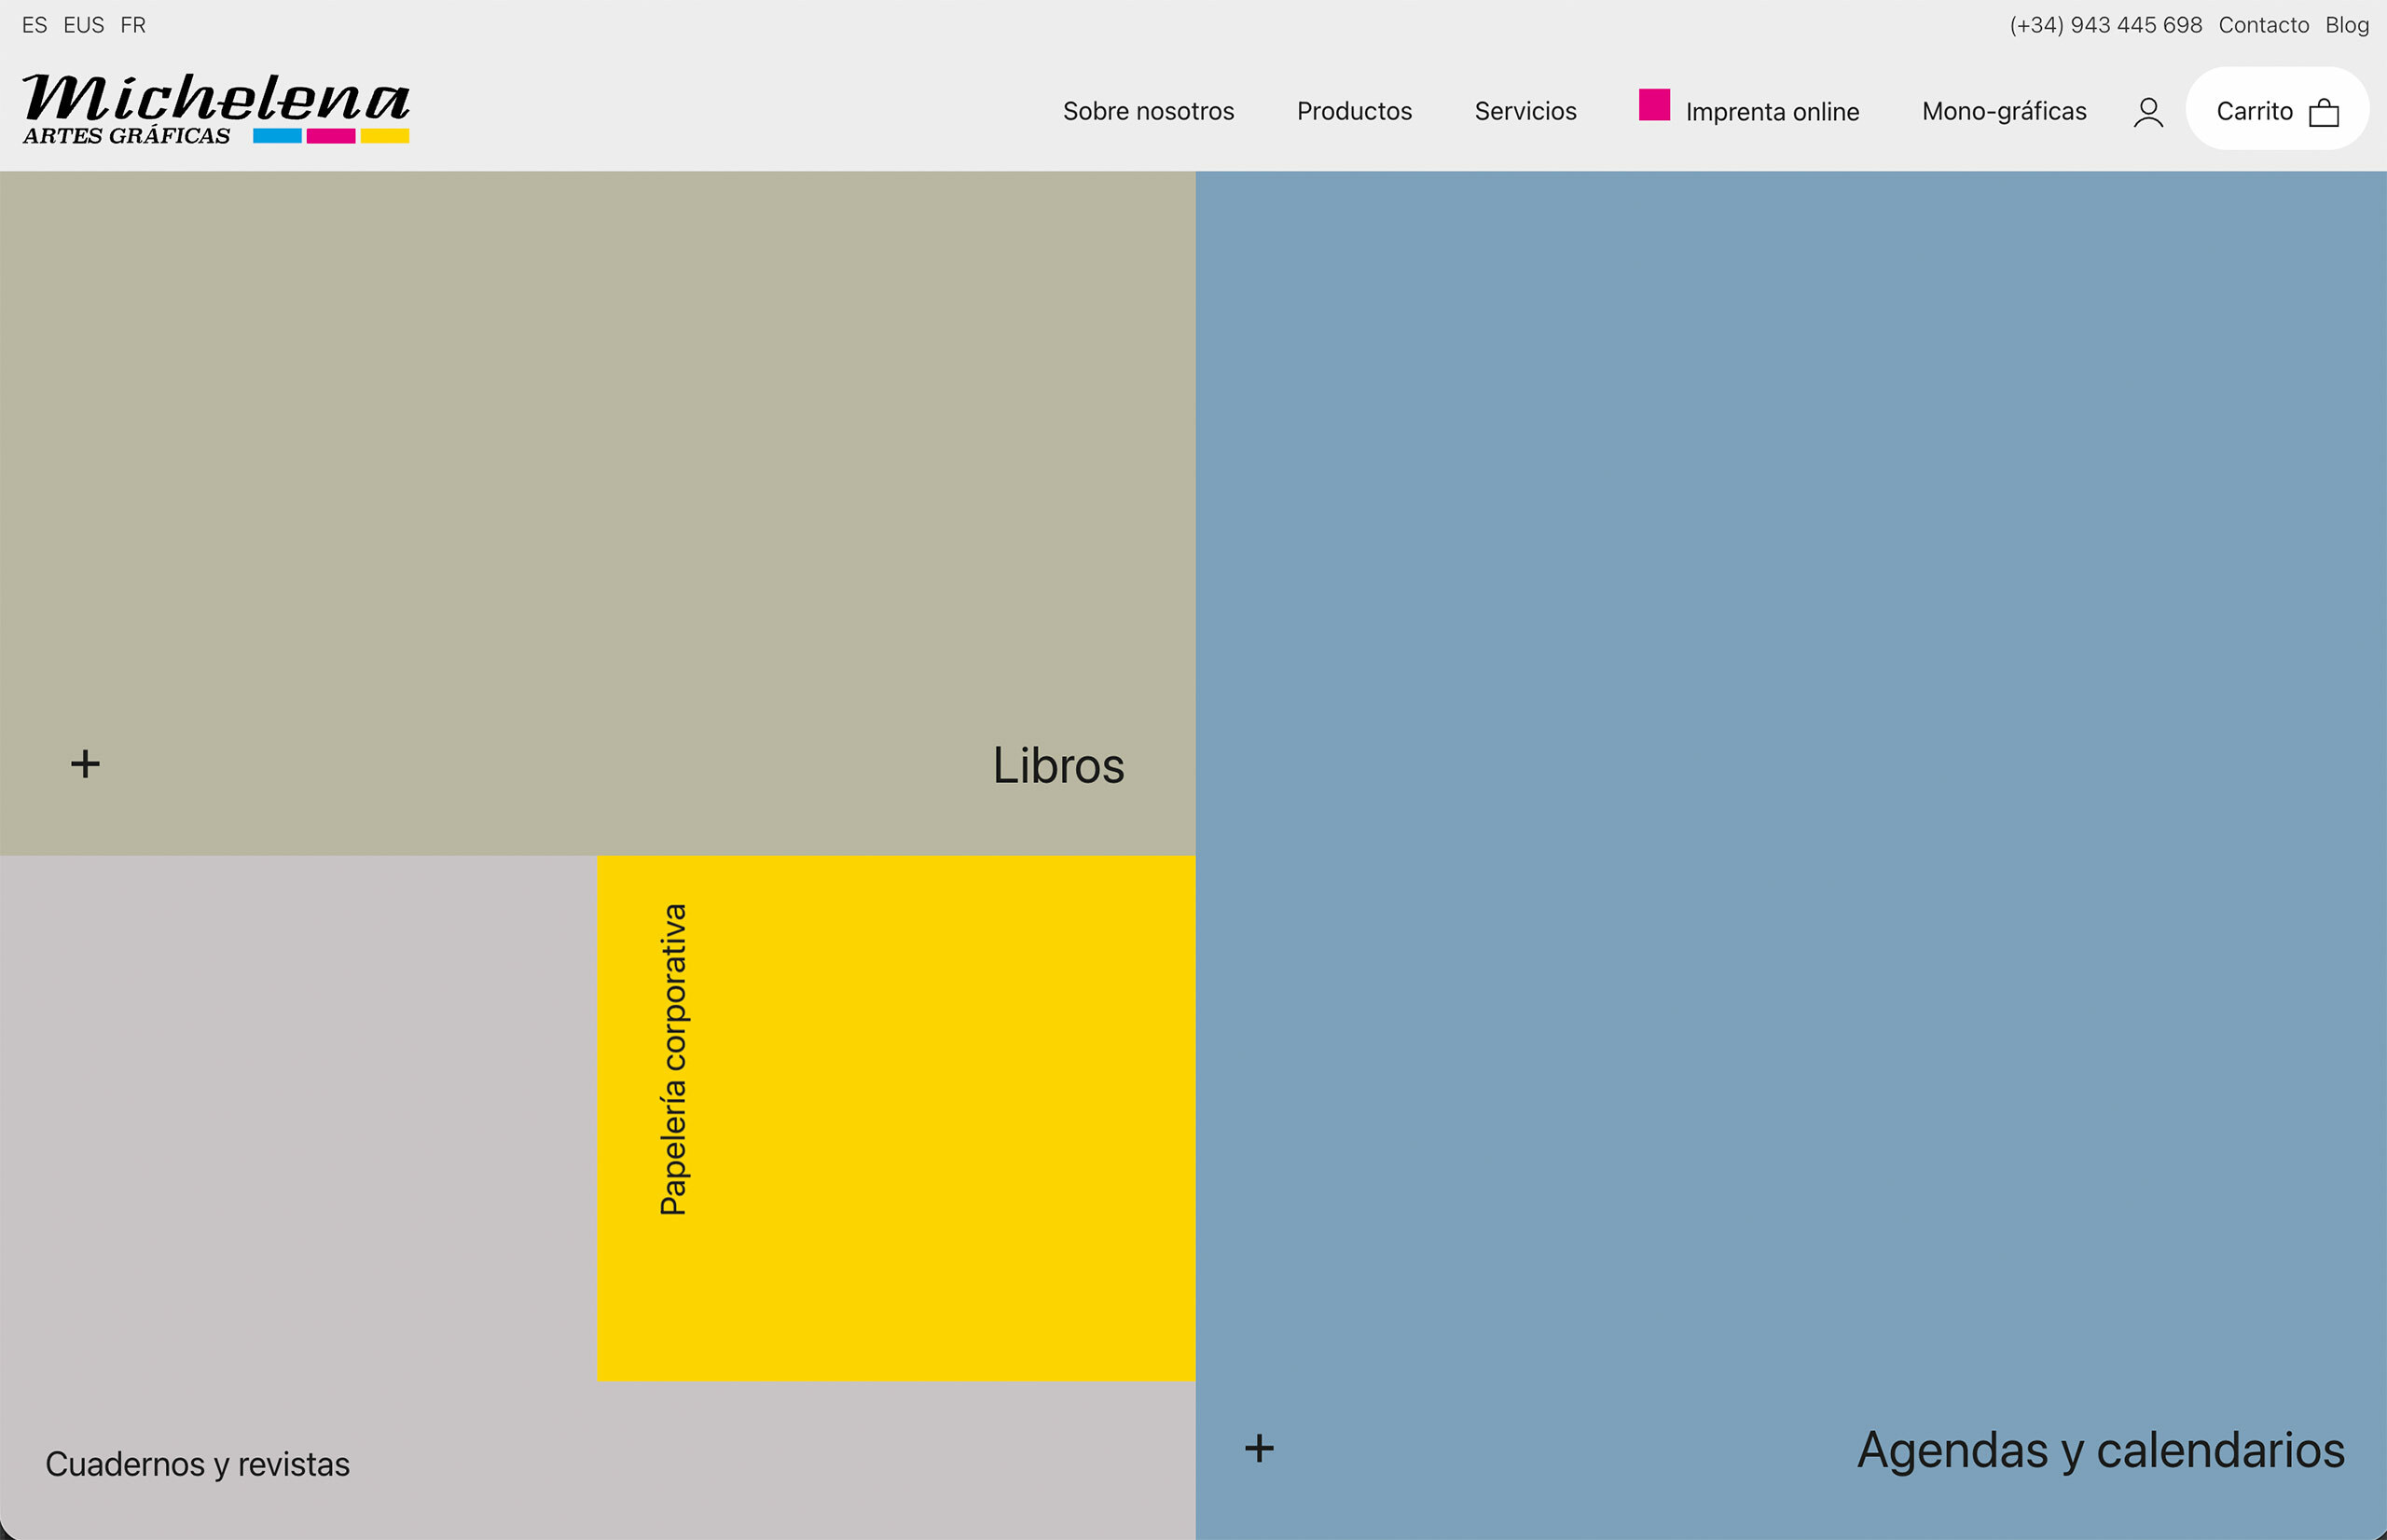Select ES as the site language
Screen dimensions: 2387x1540
[35, 25]
